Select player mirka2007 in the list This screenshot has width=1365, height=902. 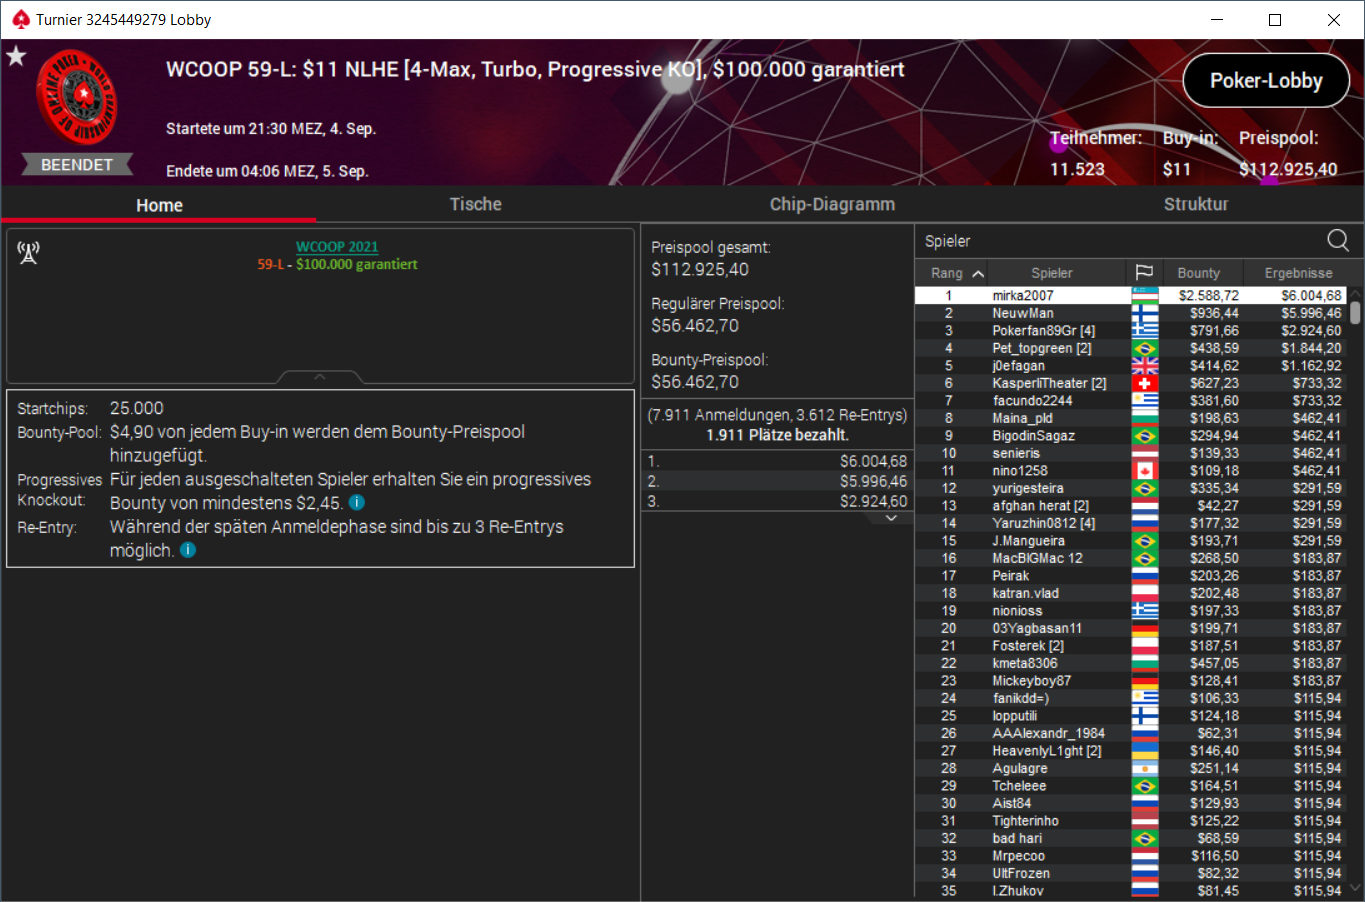1131,296
